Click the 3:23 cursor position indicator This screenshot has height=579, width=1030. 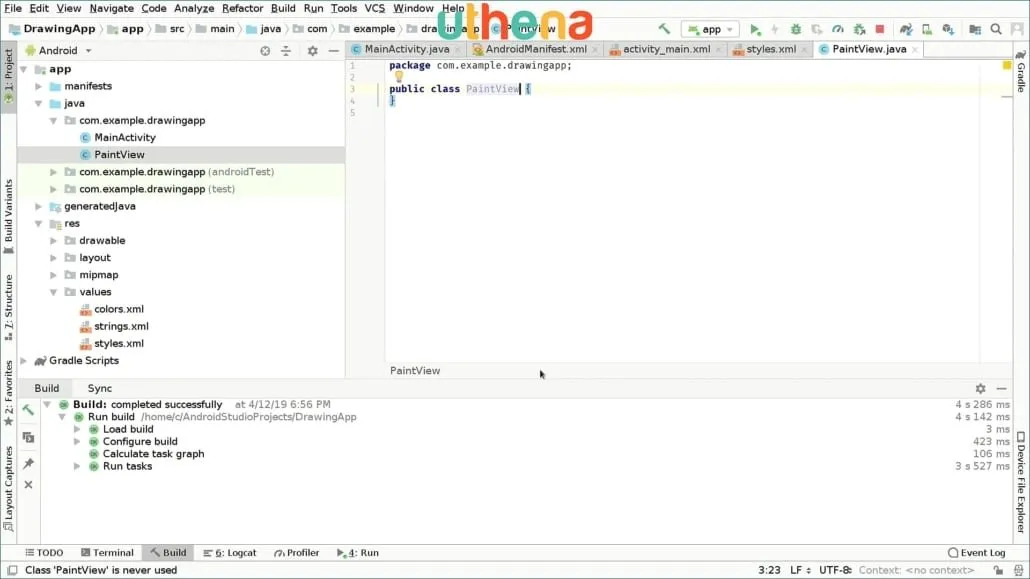769,570
